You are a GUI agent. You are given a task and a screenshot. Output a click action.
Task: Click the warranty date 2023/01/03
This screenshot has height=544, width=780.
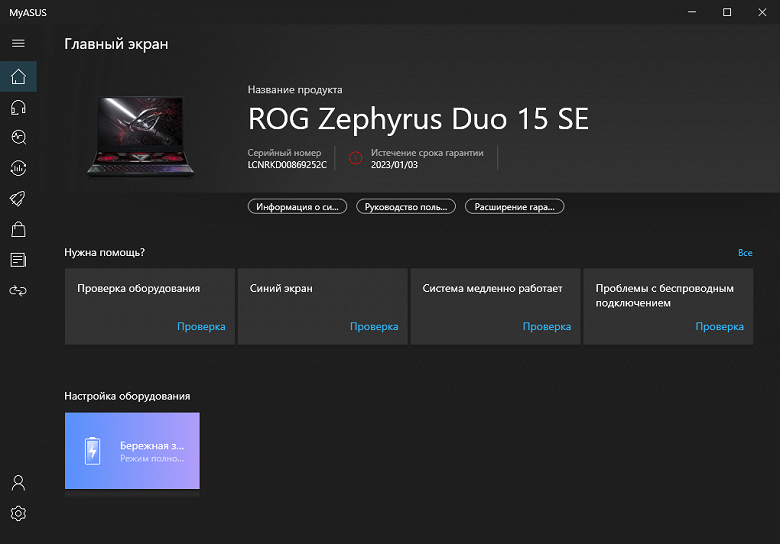[394, 165]
